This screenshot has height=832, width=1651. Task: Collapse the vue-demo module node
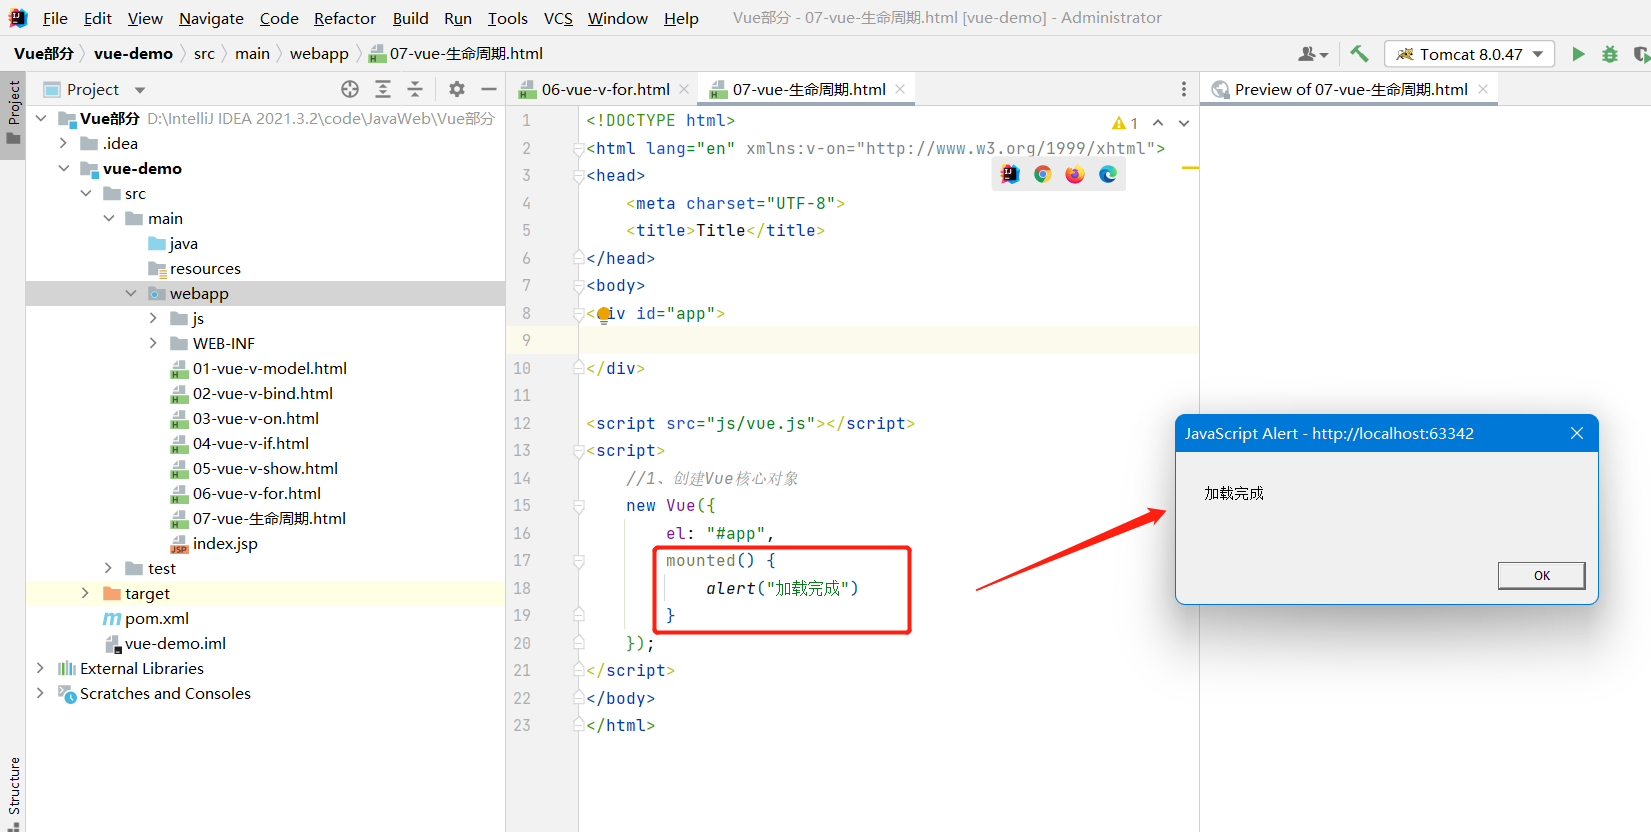(x=63, y=168)
